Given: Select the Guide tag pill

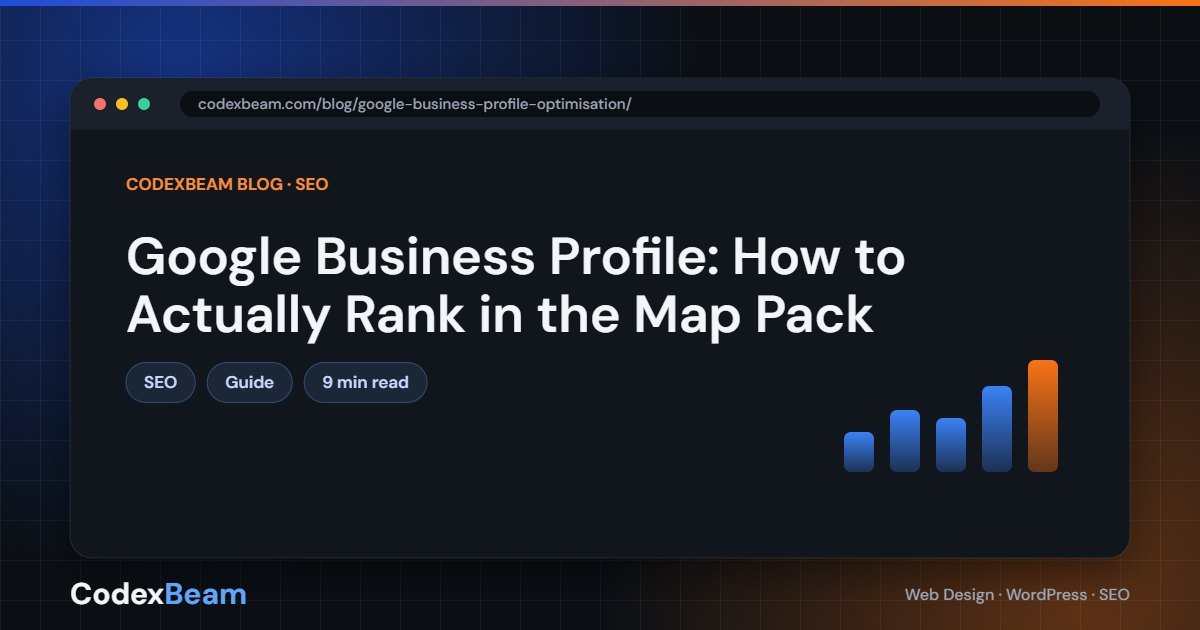Looking at the screenshot, I should point(250,383).
